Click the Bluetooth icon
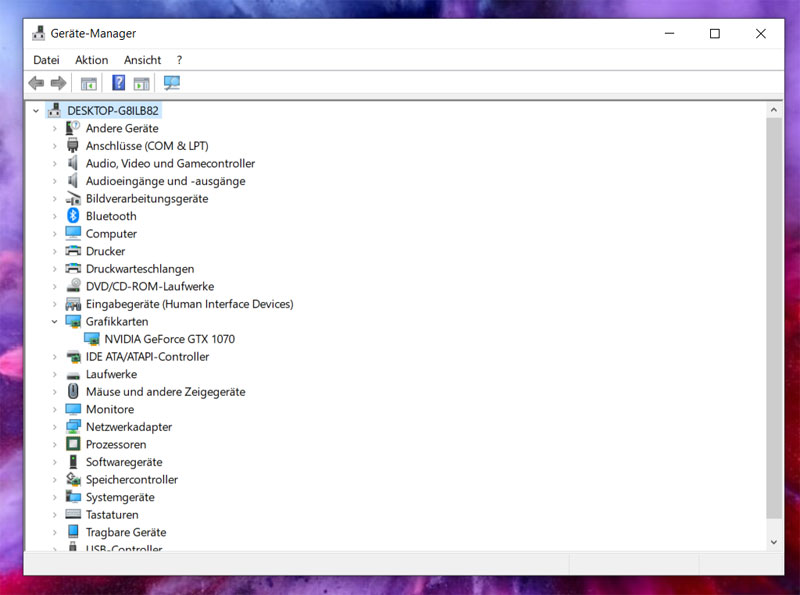The width and height of the screenshot is (800, 595). [73, 216]
